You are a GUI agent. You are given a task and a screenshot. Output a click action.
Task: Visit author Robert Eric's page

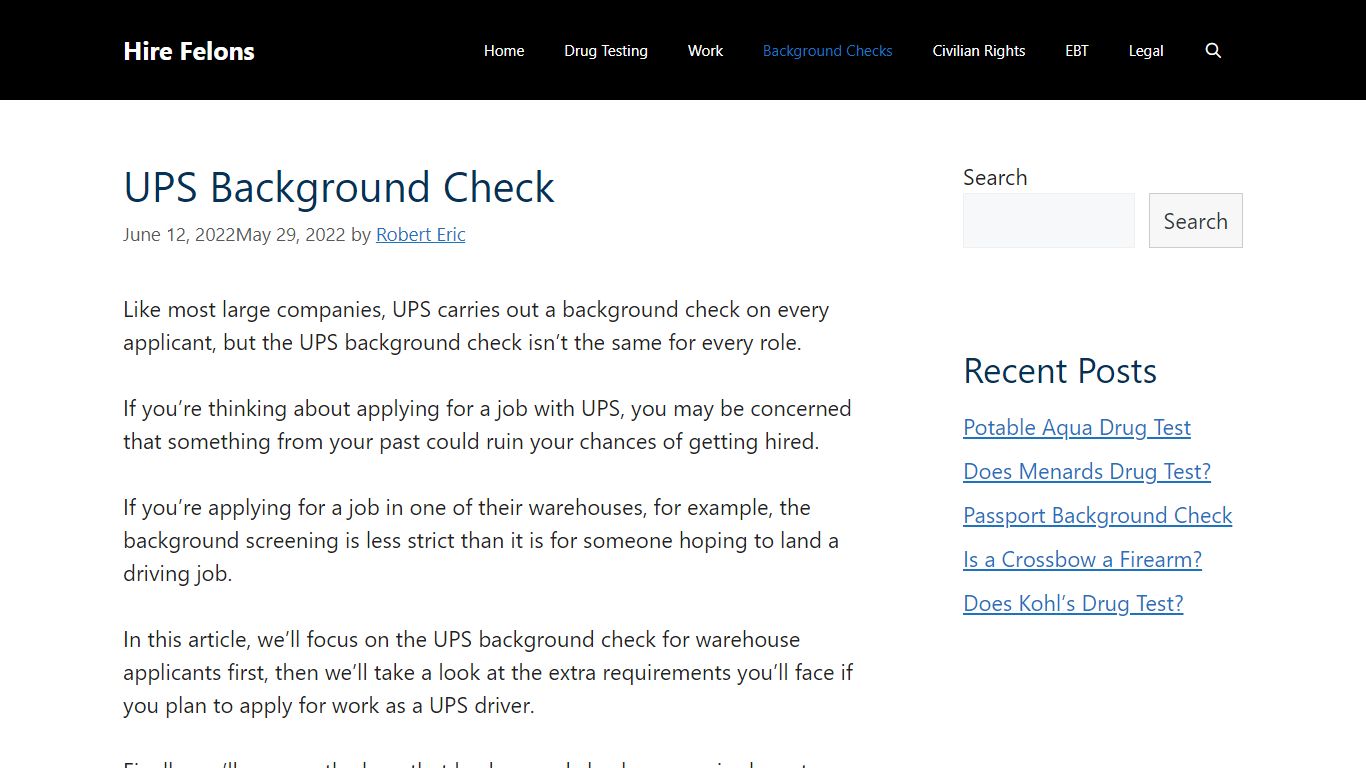click(x=421, y=235)
